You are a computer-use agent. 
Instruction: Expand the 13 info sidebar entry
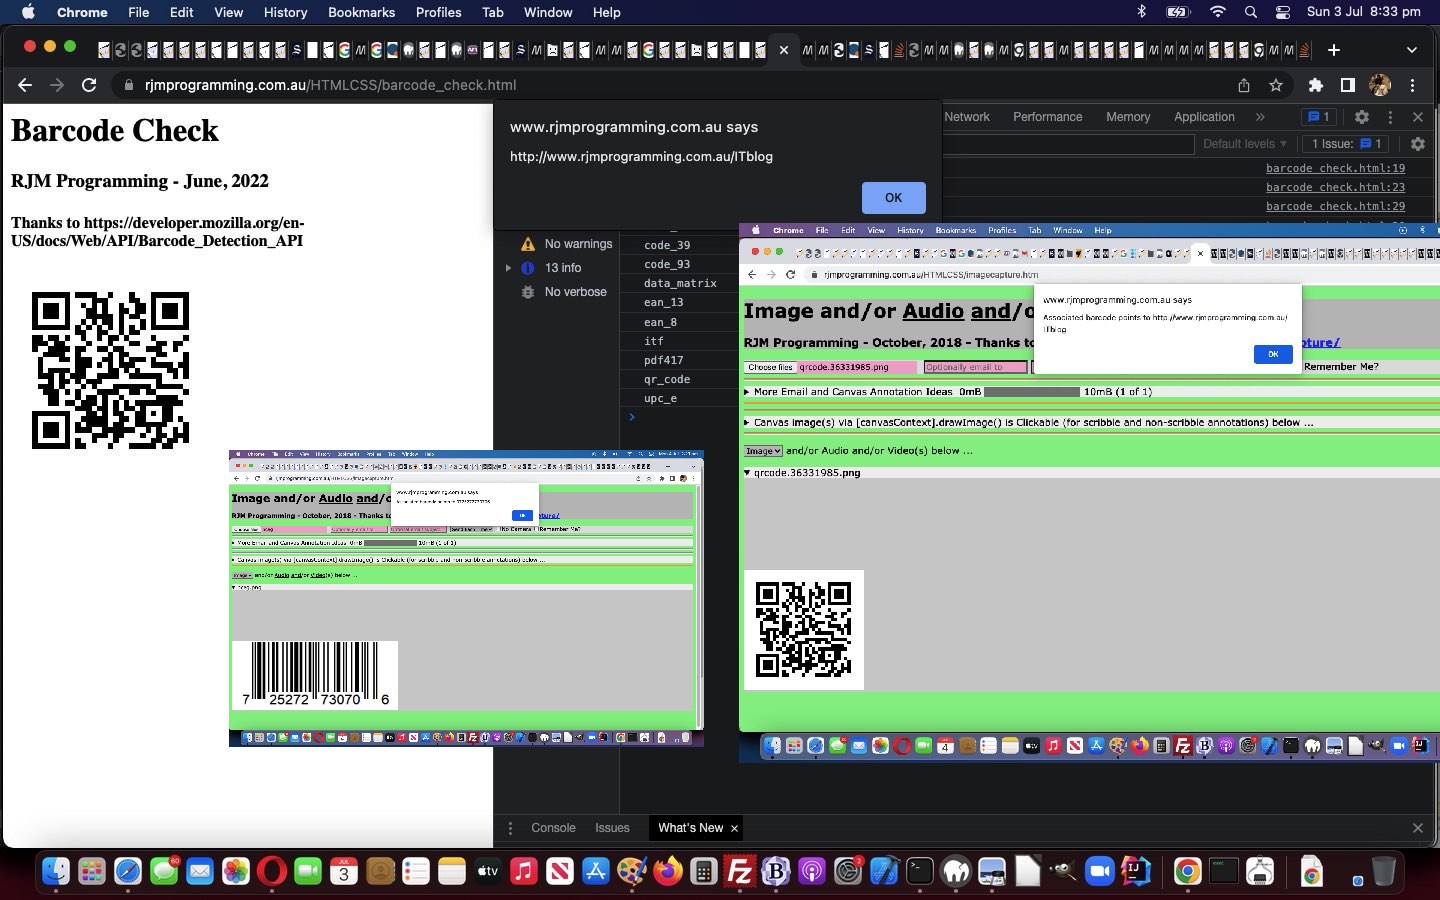coord(508,268)
